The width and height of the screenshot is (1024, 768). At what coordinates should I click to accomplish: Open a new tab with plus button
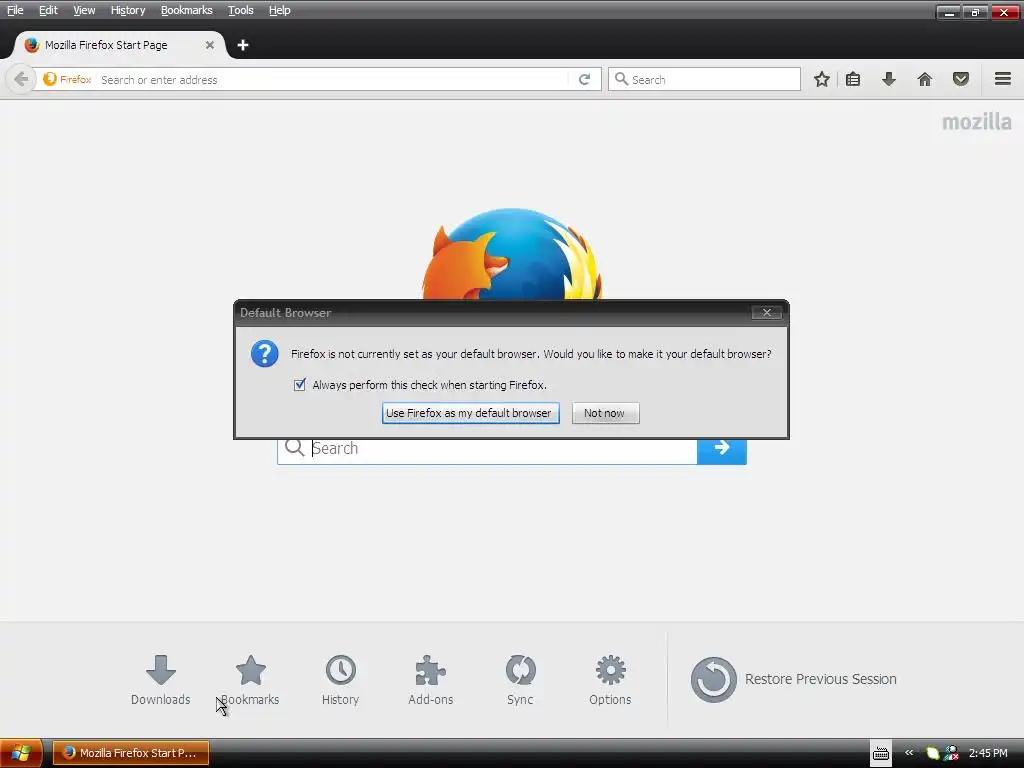click(243, 45)
